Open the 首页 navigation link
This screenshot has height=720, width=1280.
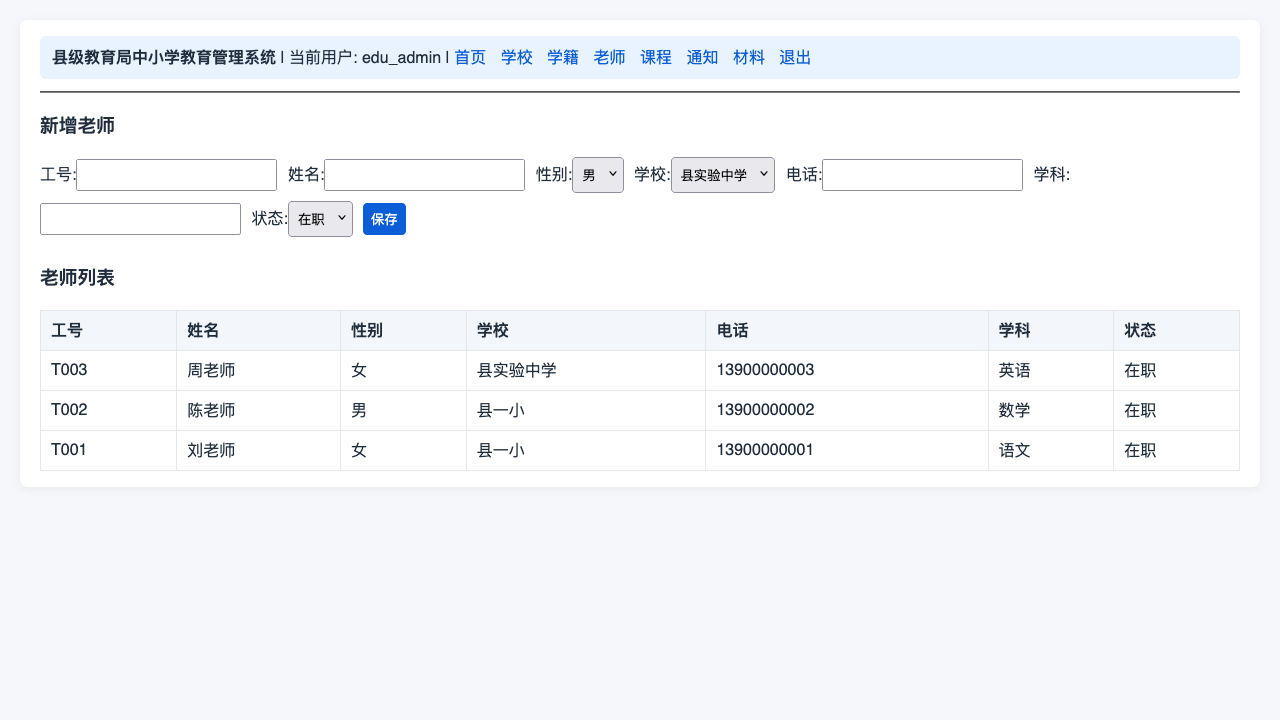pos(470,58)
